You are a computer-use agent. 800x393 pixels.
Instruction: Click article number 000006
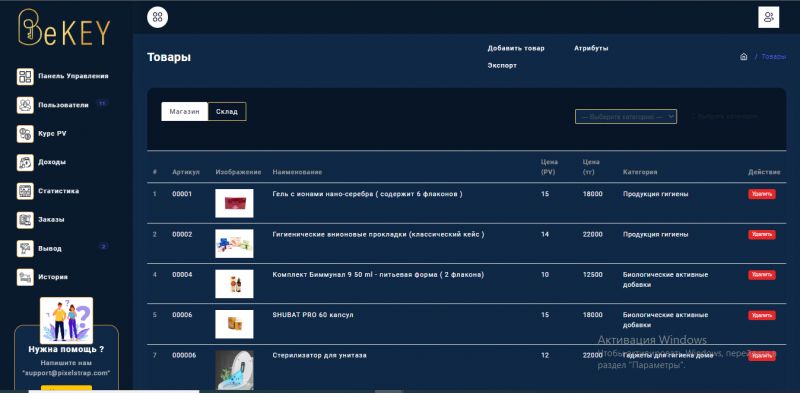coord(184,355)
